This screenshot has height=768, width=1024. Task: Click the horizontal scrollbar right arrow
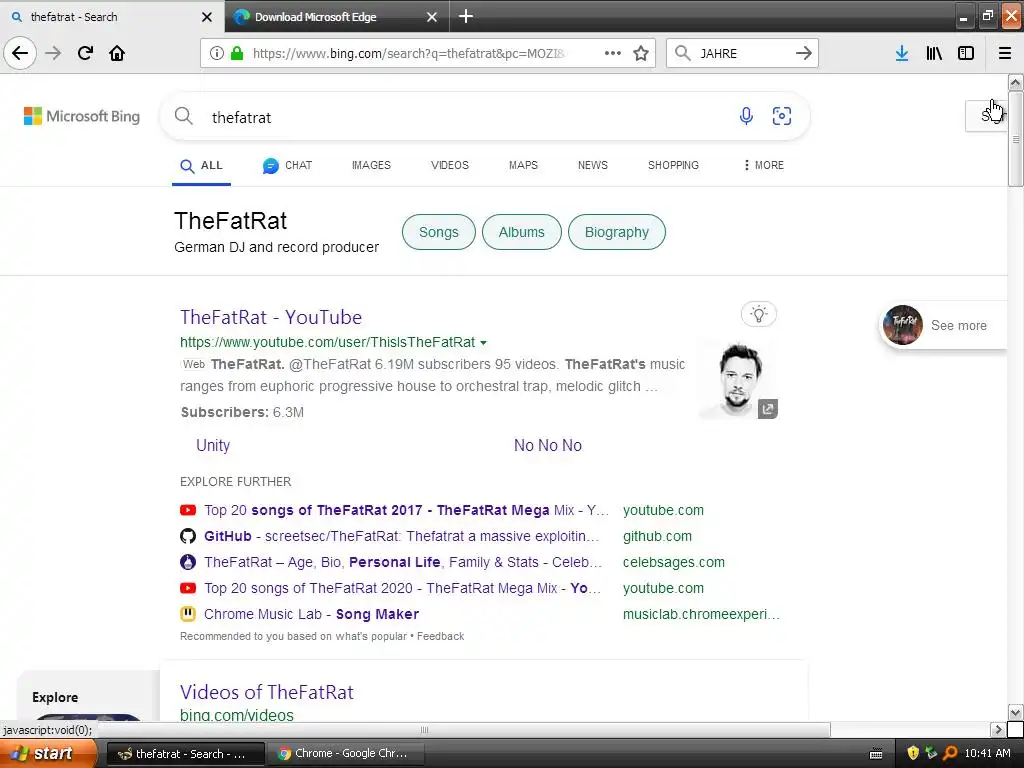pos(998,729)
